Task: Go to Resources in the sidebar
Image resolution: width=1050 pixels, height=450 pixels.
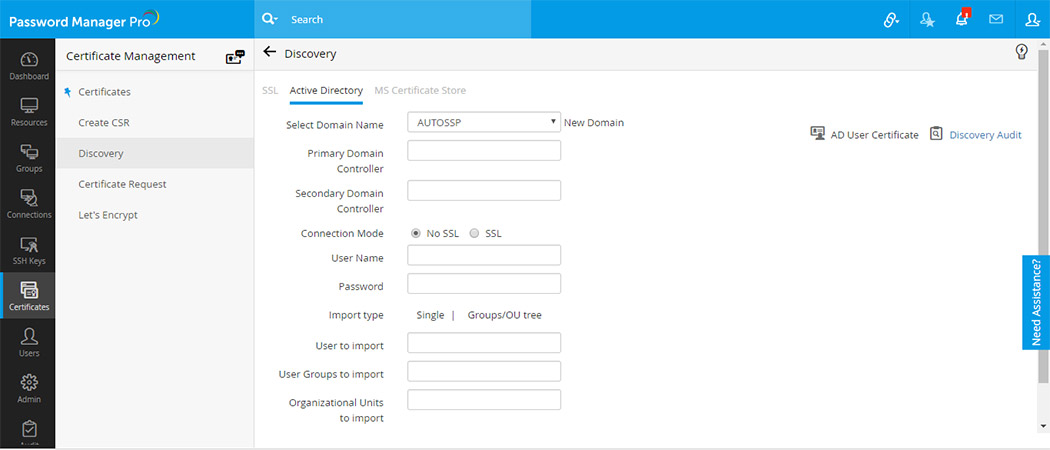Action: (28, 112)
